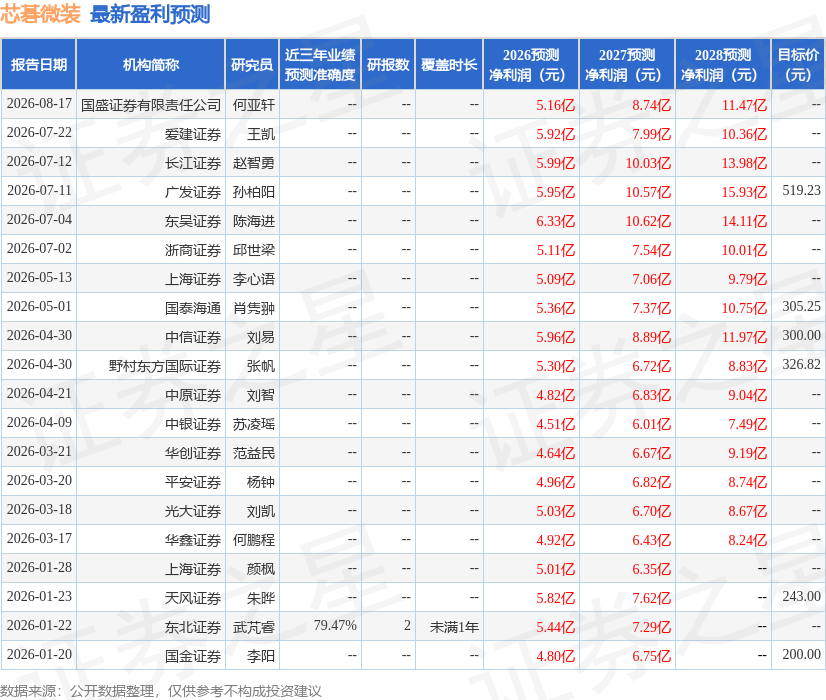Click the 近三年业绩预测准确度 header
Image resolution: width=826 pixels, height=700 pixels.
[x=320, y=64]
